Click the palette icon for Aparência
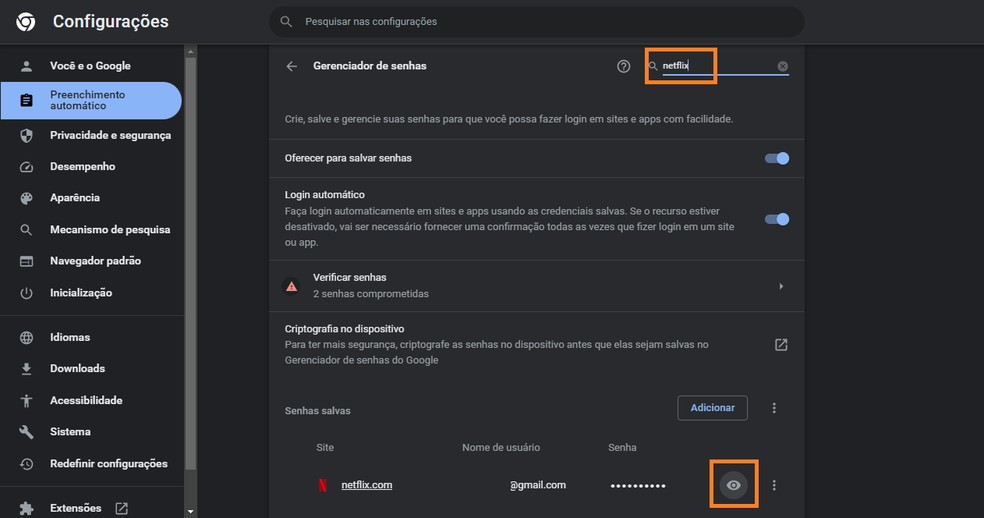Screen dimensions: 984x518 [26, 198]
